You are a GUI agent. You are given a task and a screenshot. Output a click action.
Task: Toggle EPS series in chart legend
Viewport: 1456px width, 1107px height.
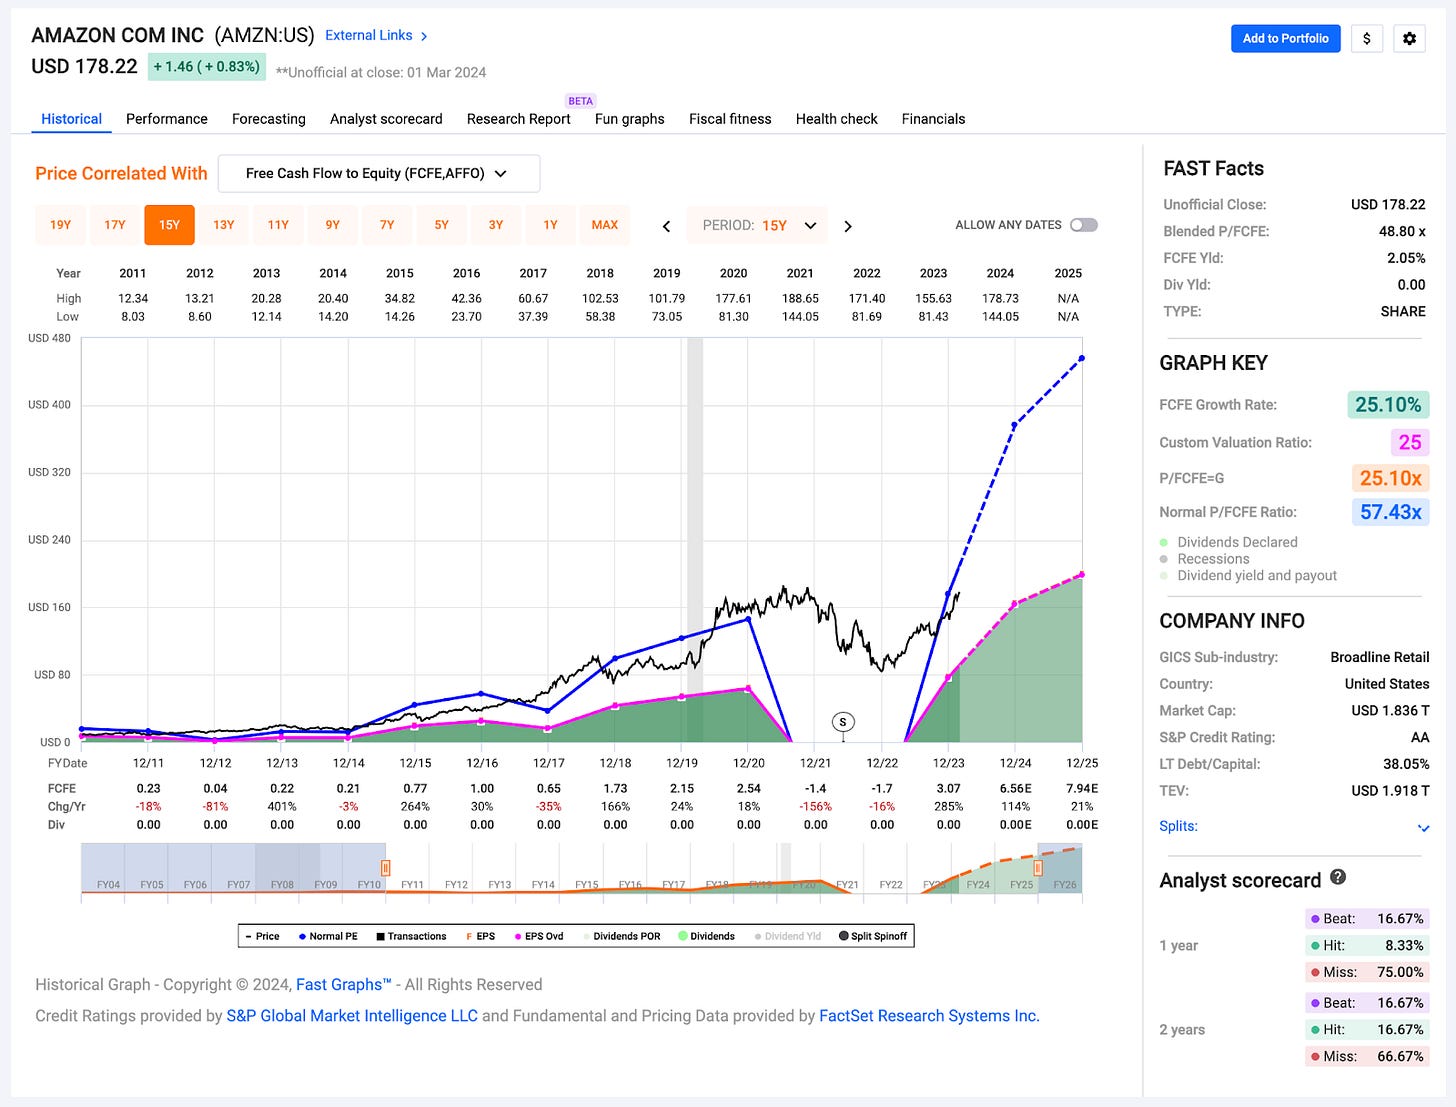click(x=481, y=936)
